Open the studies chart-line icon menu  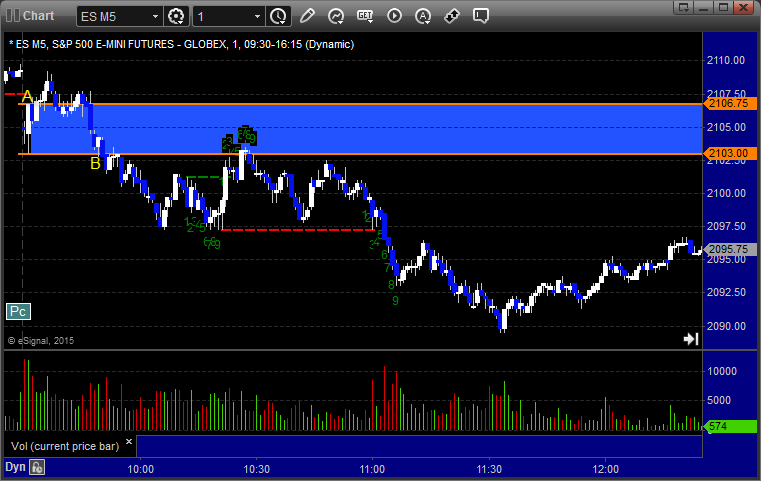point(336,16)
